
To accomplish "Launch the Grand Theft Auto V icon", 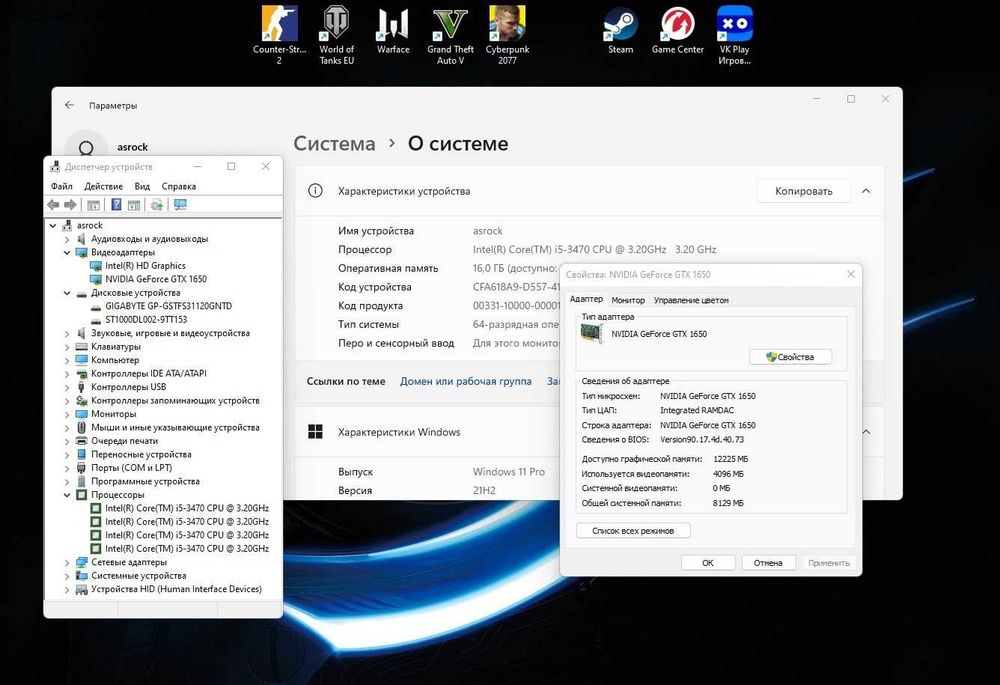I will (450, 34).
